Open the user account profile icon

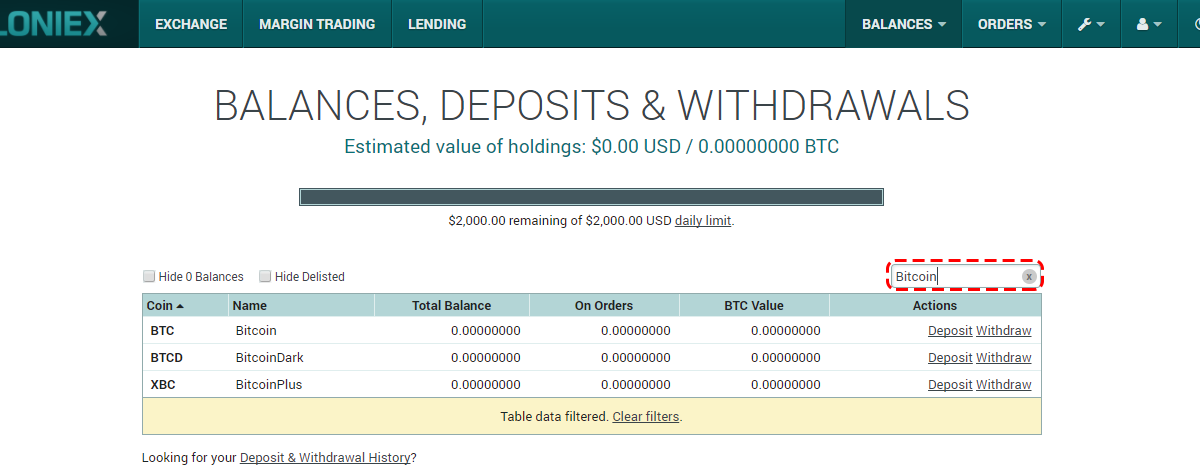tap(1143, 24)
